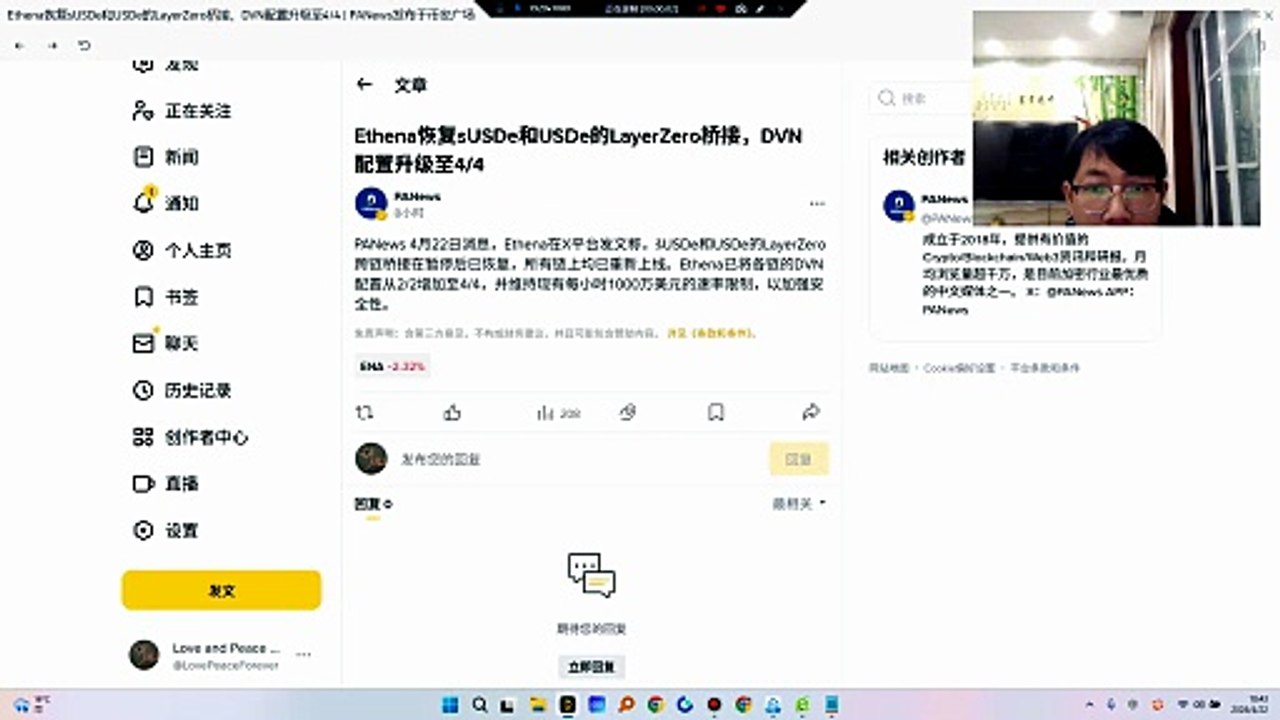
Task: Open the 最相关 sort dropdown
Action: click(799, 504)
